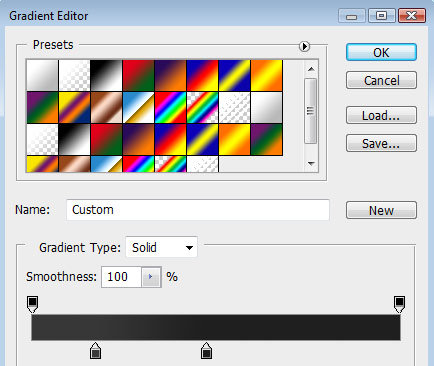Maximize the Gradient Editor window

coord(381,16)
